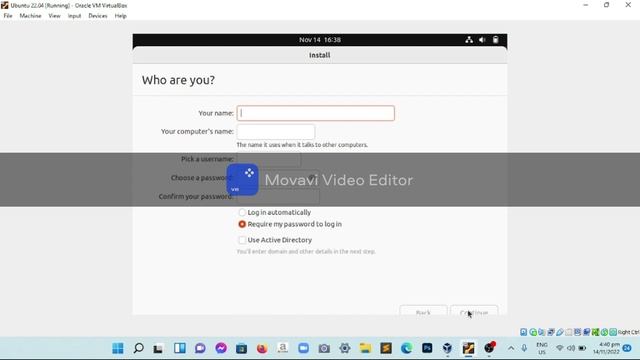Open Microsoft Store on the taskbar
This screenshot has height=360, width=640.
click(241, 348)
